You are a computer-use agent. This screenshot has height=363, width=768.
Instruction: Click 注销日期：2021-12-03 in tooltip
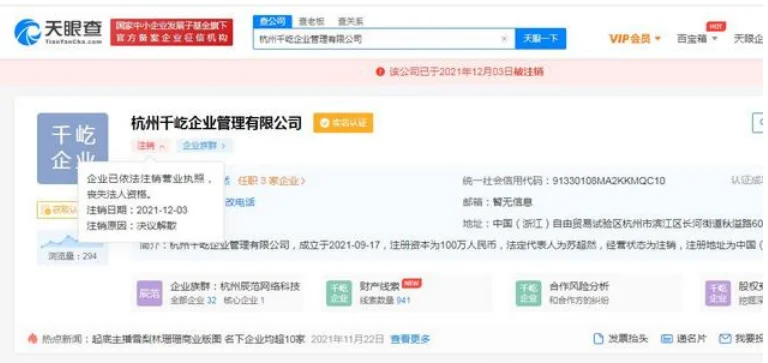[137, 210]
